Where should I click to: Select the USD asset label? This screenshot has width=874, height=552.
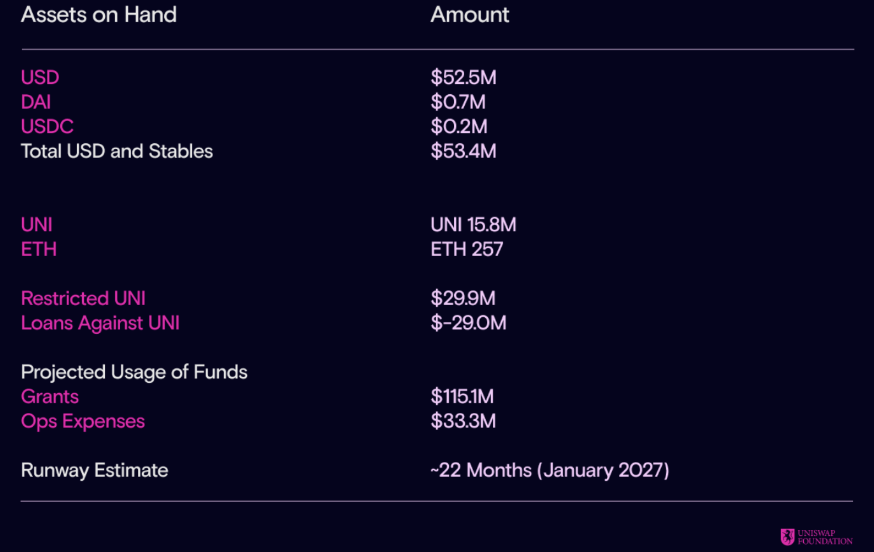40,78
